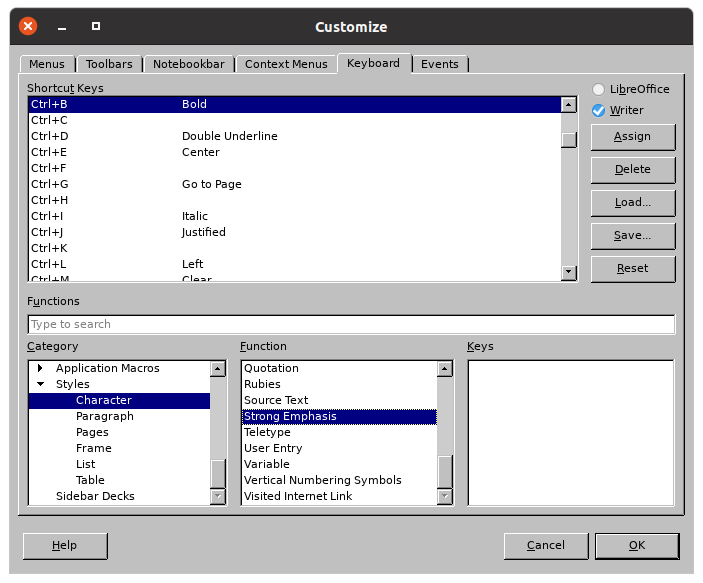Maximize the Customize window

tap(96, 26)
